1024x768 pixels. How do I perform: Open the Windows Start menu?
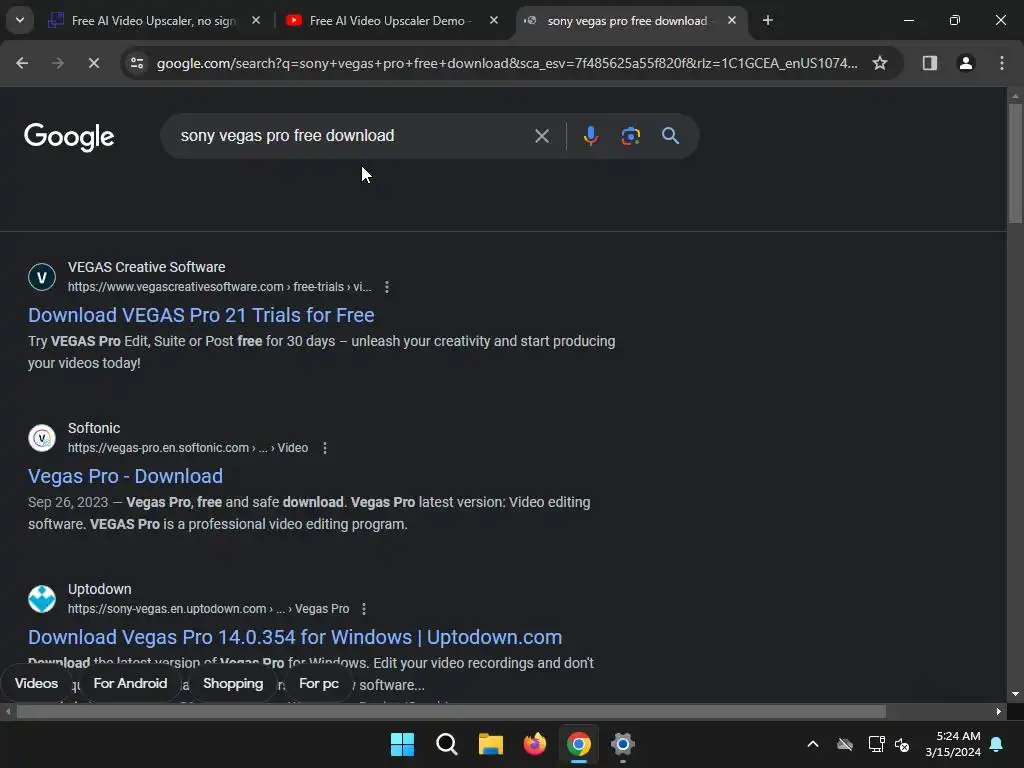point(402,744)
